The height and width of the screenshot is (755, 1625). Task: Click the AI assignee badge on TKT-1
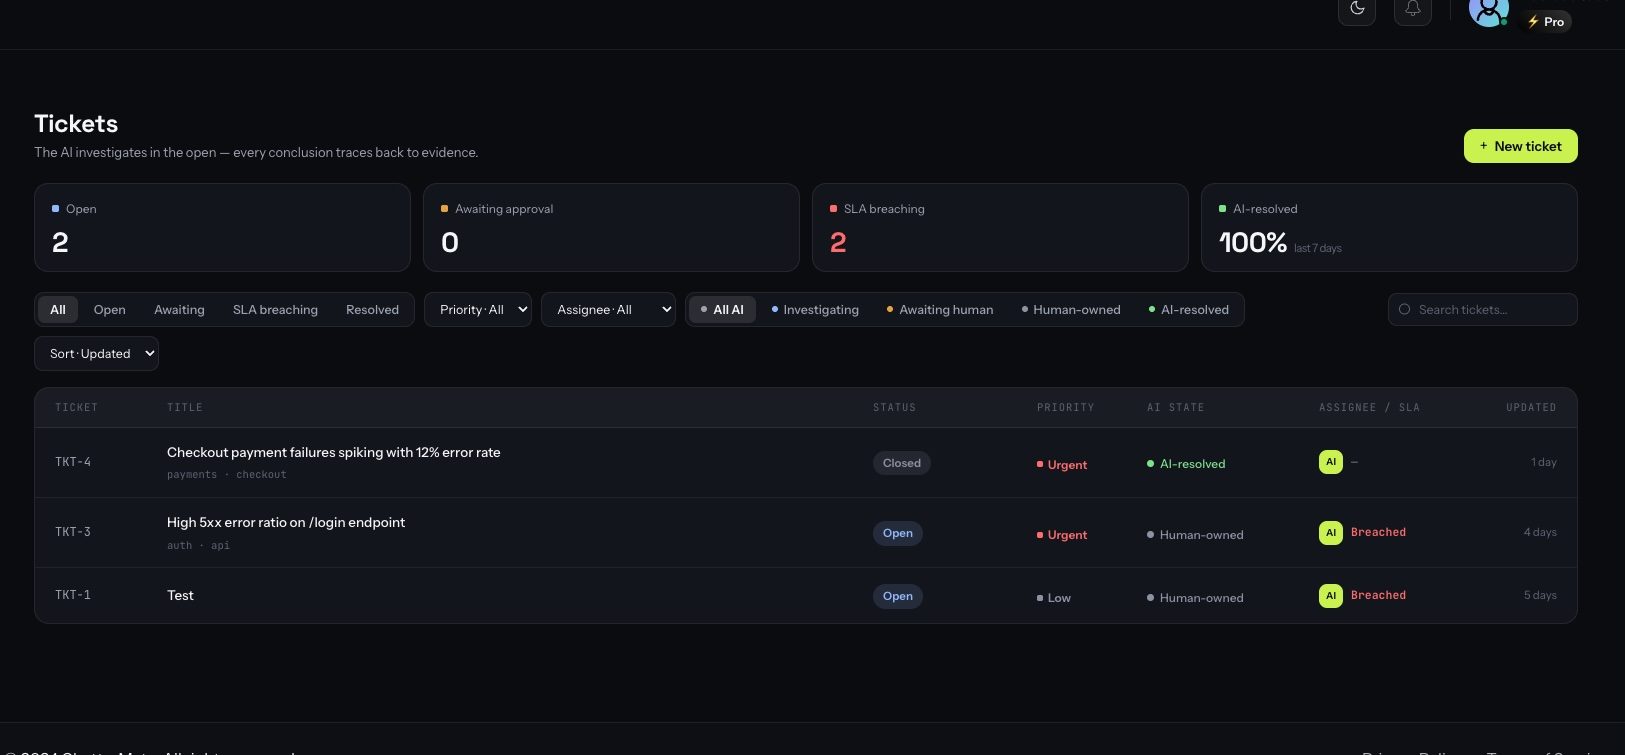[x=1331, y=595]
